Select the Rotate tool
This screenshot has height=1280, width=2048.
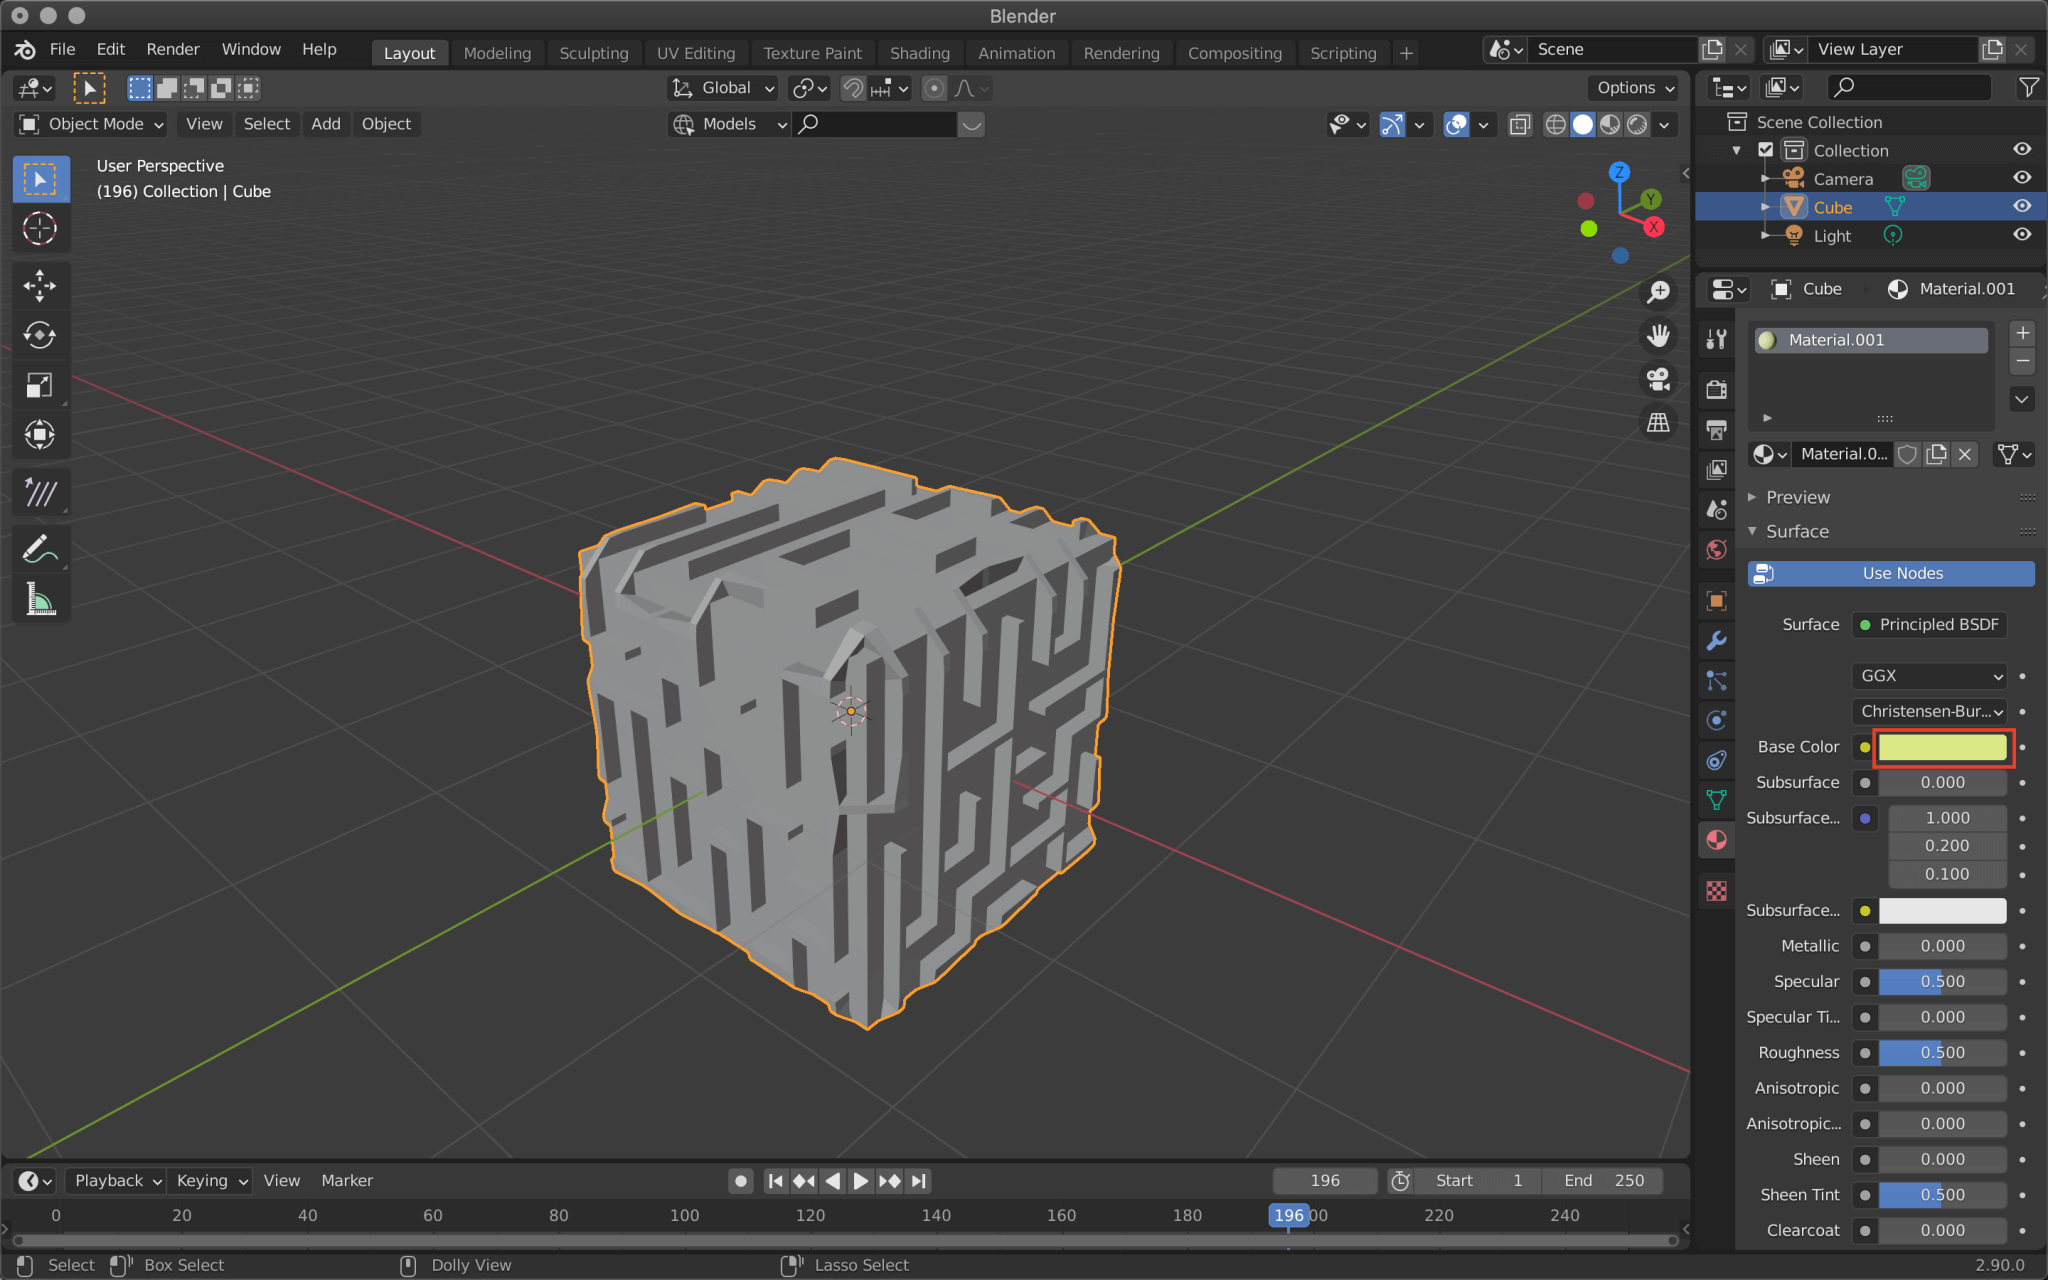(x=40, y=335)
